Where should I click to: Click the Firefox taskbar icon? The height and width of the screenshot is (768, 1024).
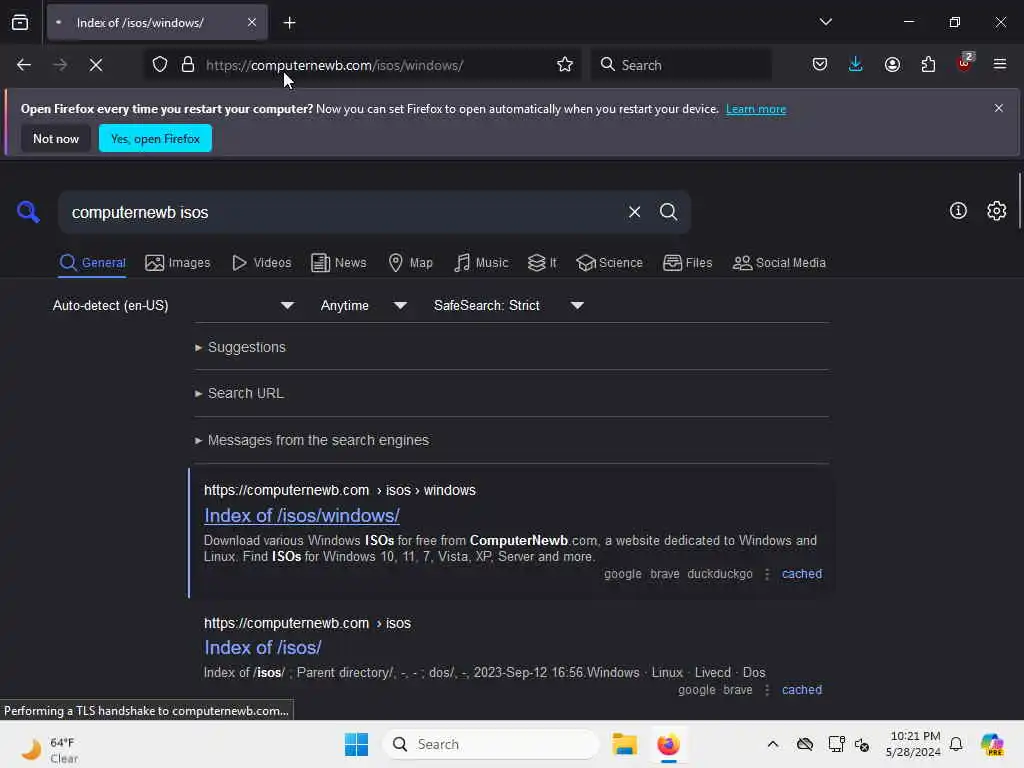[668, 744]
